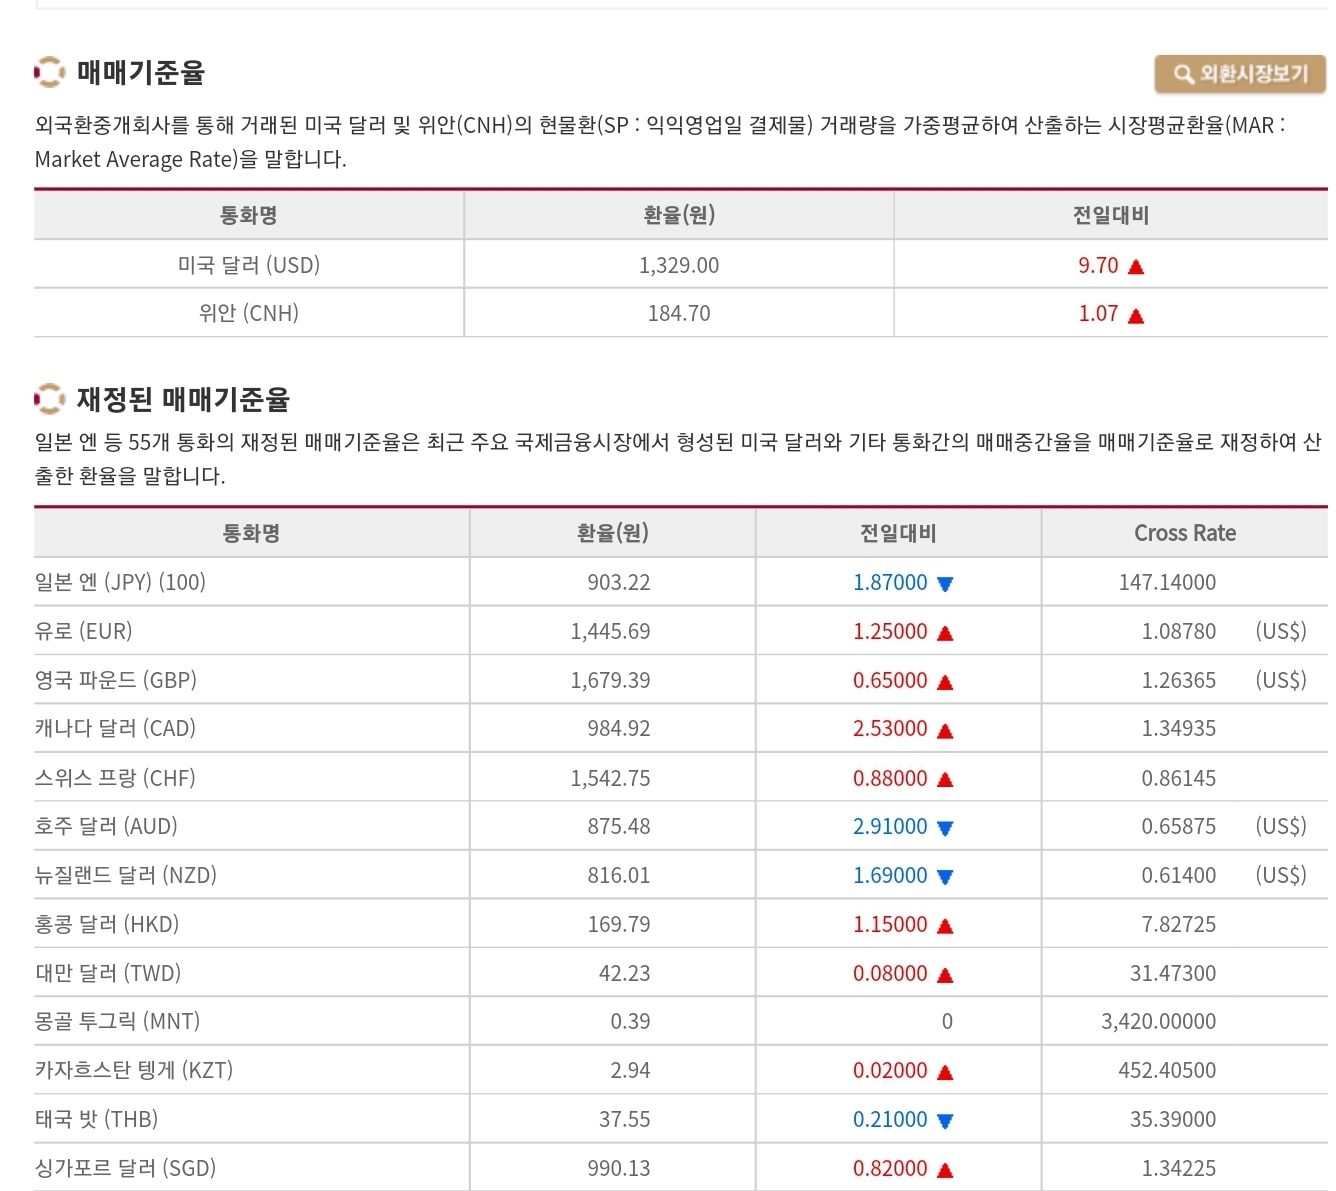
Task: Click HKD cross rate 7.82725
Action: point(1179,924)
